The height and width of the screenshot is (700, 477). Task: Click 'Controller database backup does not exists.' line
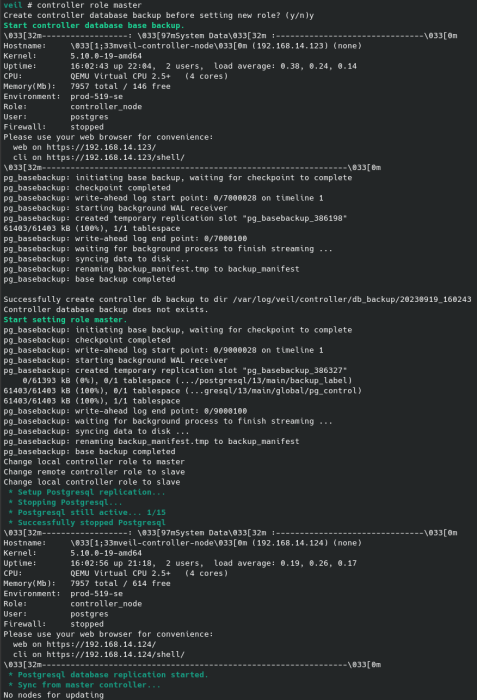point(106,310)
